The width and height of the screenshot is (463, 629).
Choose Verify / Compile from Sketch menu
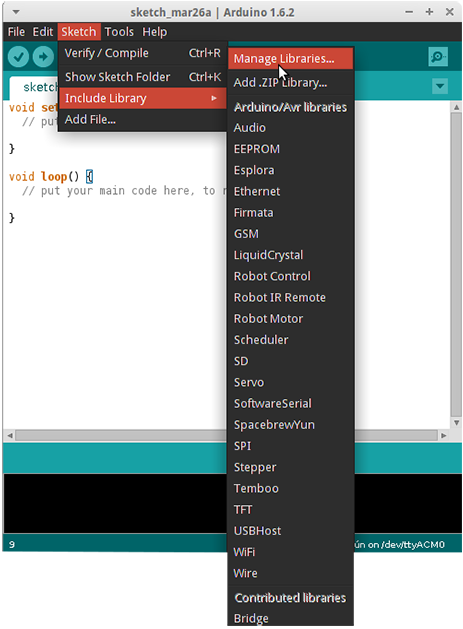tap(142, 53)
